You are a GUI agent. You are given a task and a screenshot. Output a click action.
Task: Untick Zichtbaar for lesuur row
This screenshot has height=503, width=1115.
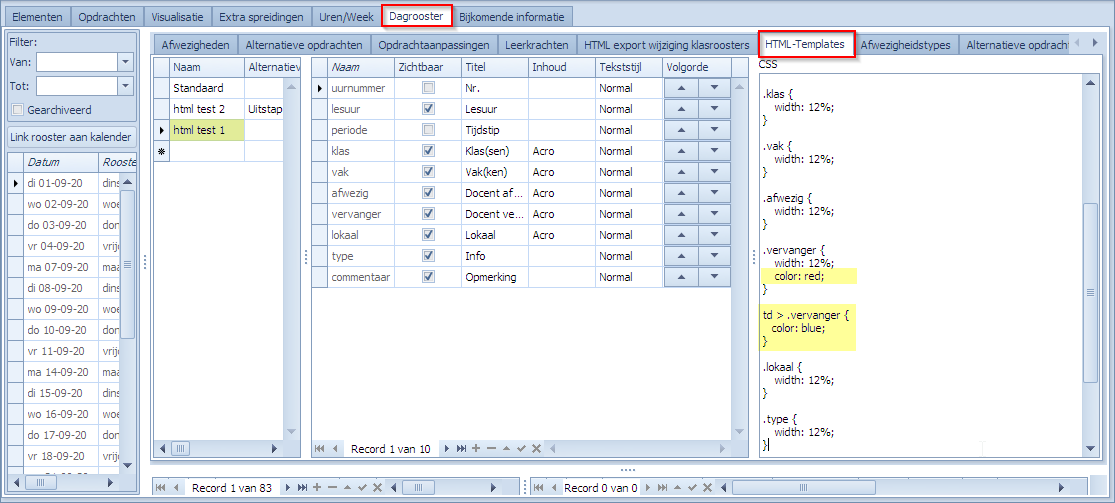click(428, 110)
